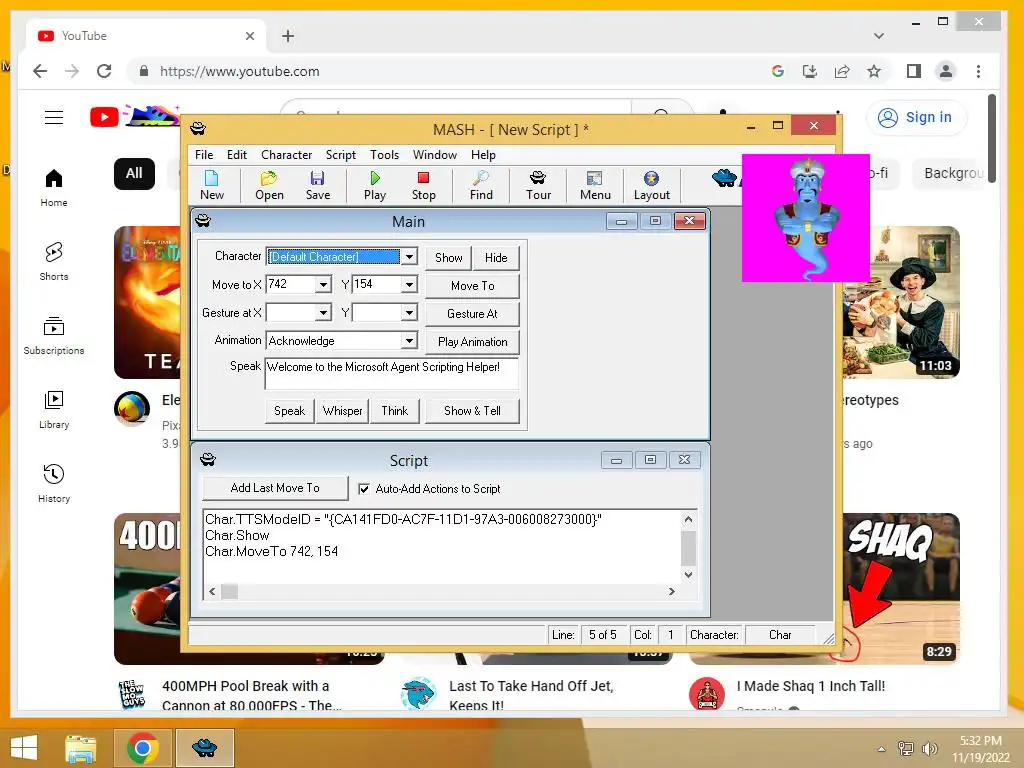The height and width of the screenshot is (768, 1024).
Task: Click Add Last Move To button
Action: 275,488
